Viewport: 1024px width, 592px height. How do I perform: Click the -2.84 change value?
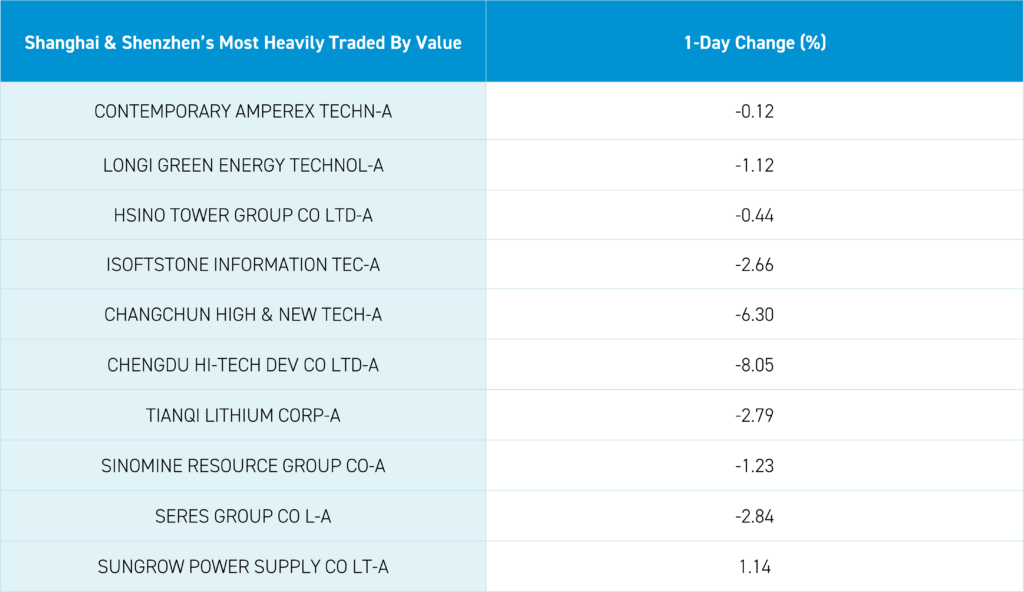754,516
